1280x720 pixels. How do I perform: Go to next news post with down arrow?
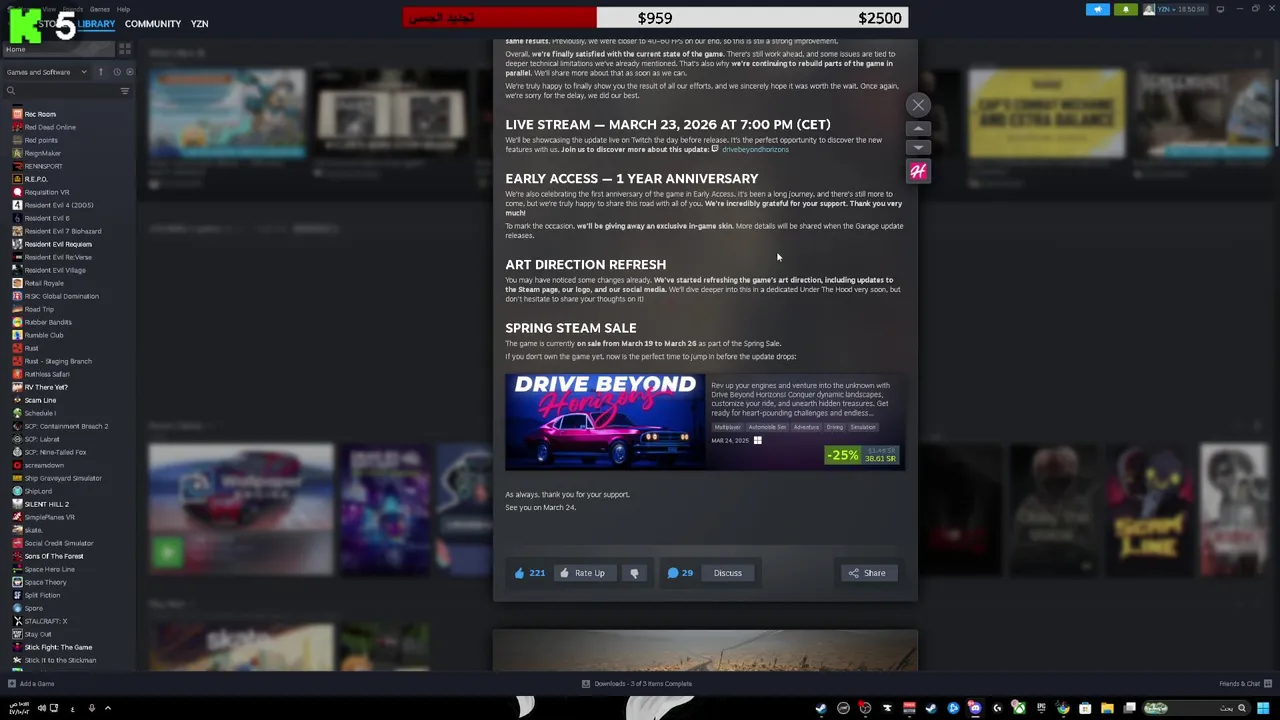[x=918, y=147]
